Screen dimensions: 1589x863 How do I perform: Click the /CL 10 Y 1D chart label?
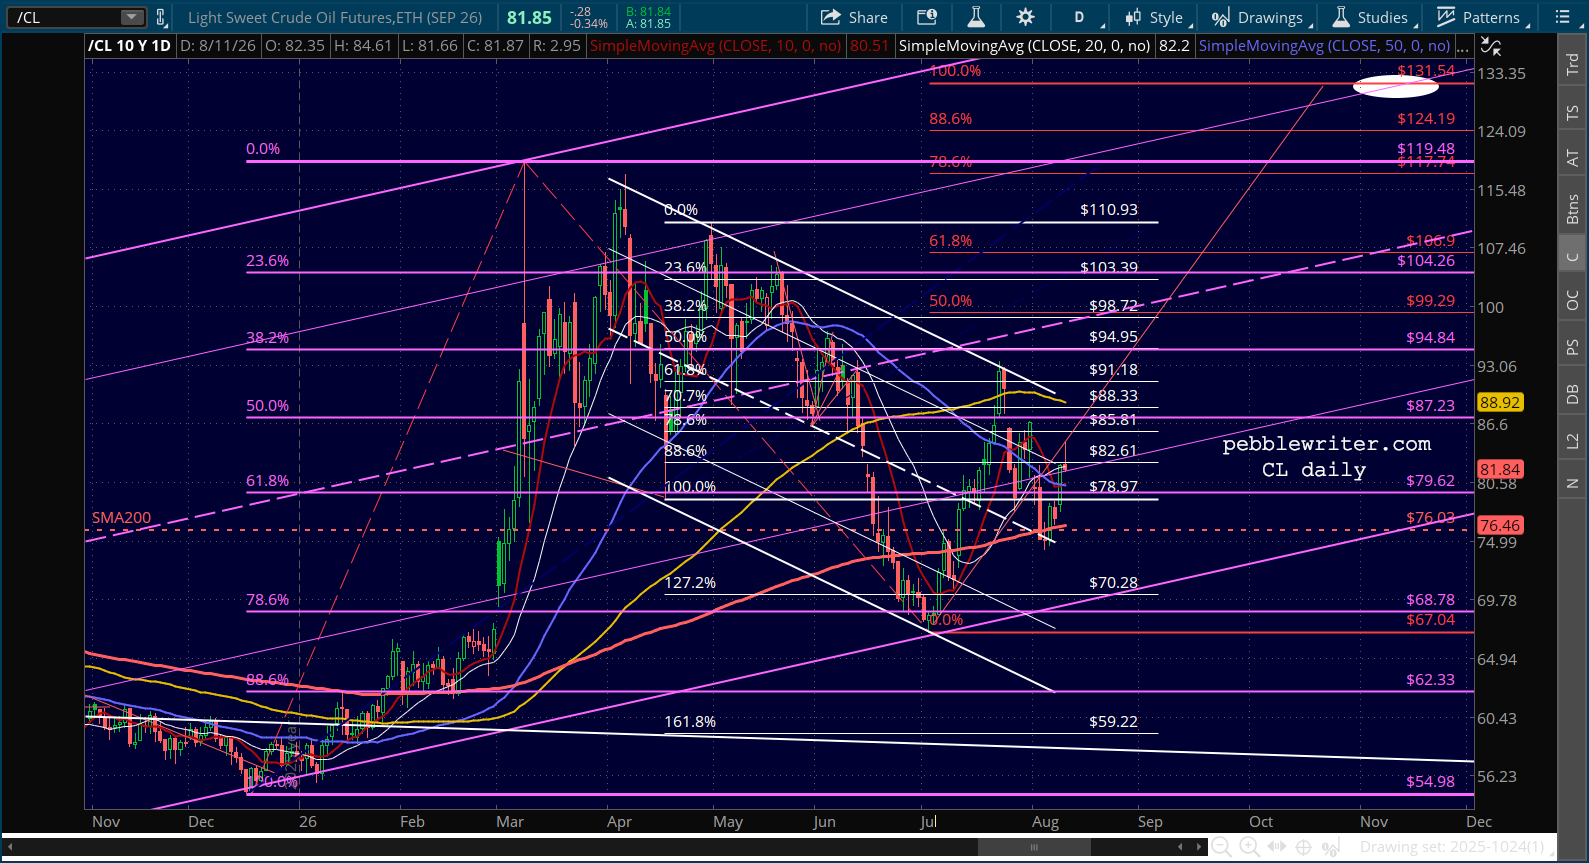pyautogui.click(x=129, y=46)
